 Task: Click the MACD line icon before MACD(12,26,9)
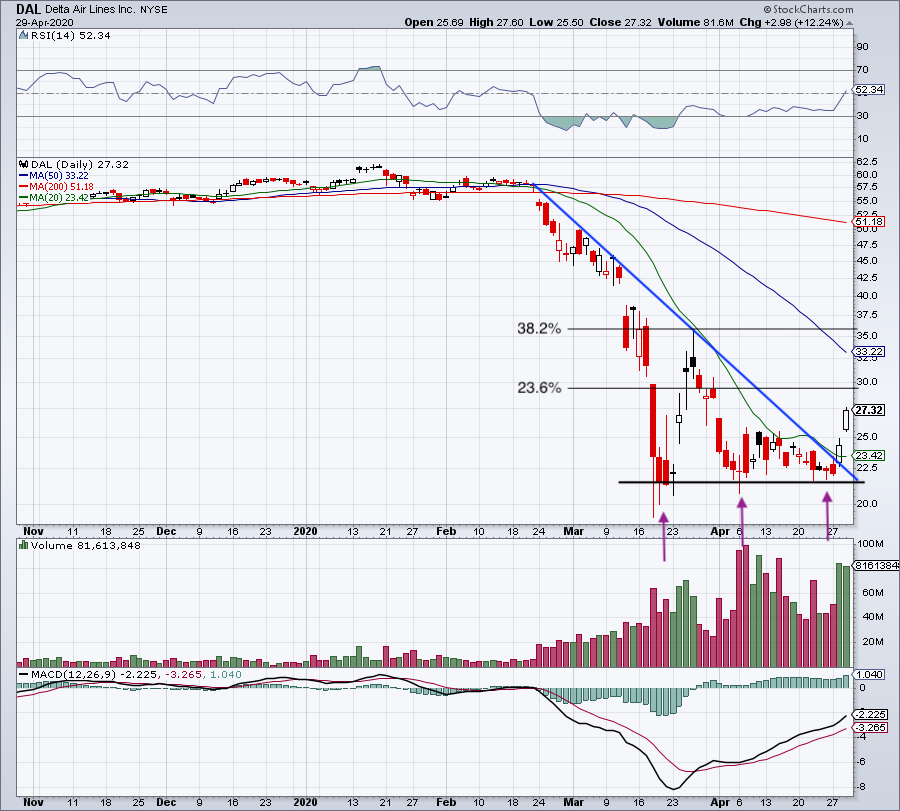[x=24, y=674]
